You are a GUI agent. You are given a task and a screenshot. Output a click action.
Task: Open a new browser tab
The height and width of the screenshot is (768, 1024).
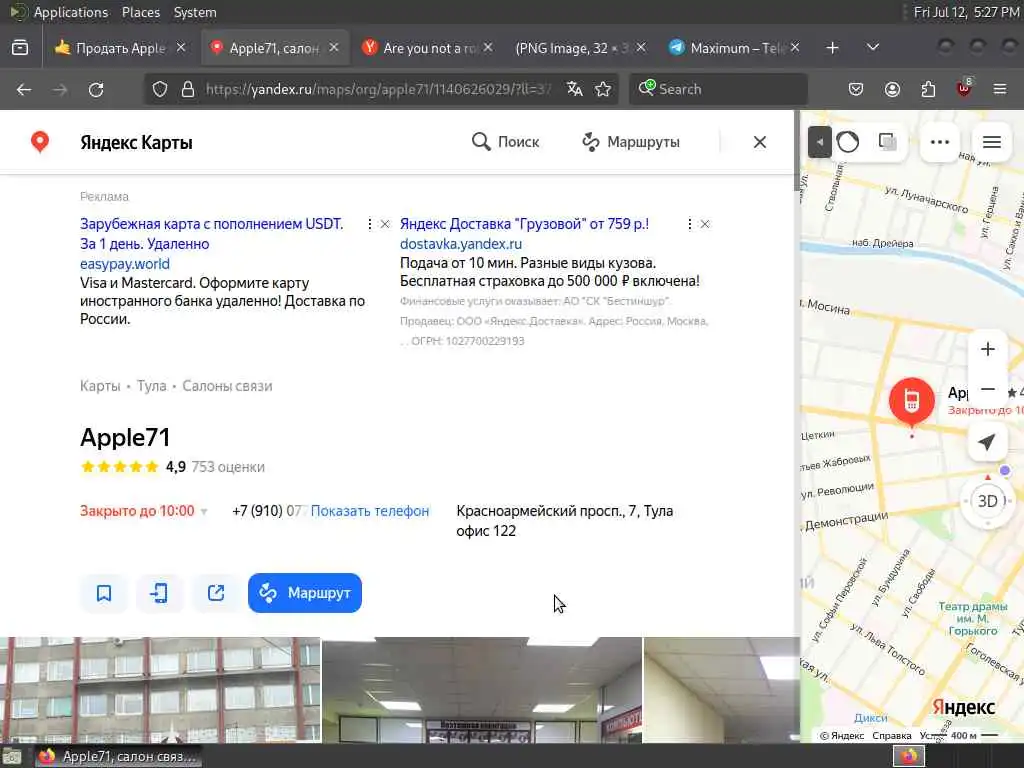(832, 48)
